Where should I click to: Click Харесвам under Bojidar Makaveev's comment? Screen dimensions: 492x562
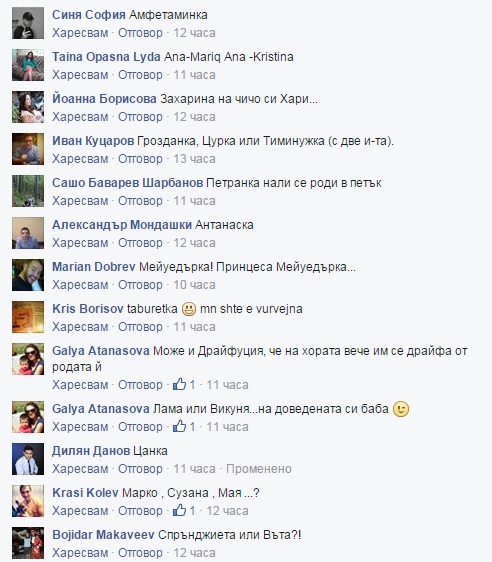pyautogui.click(x=80, y=552)
